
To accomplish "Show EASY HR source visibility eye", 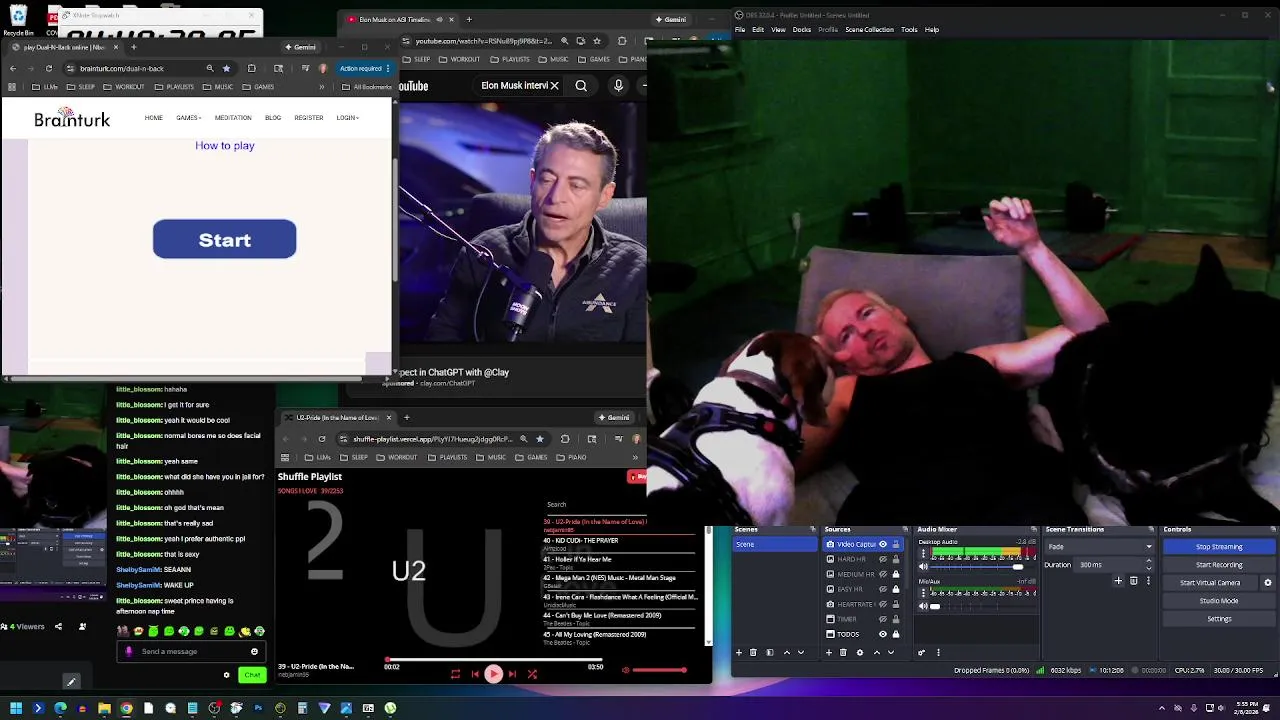I will (883, 589).
